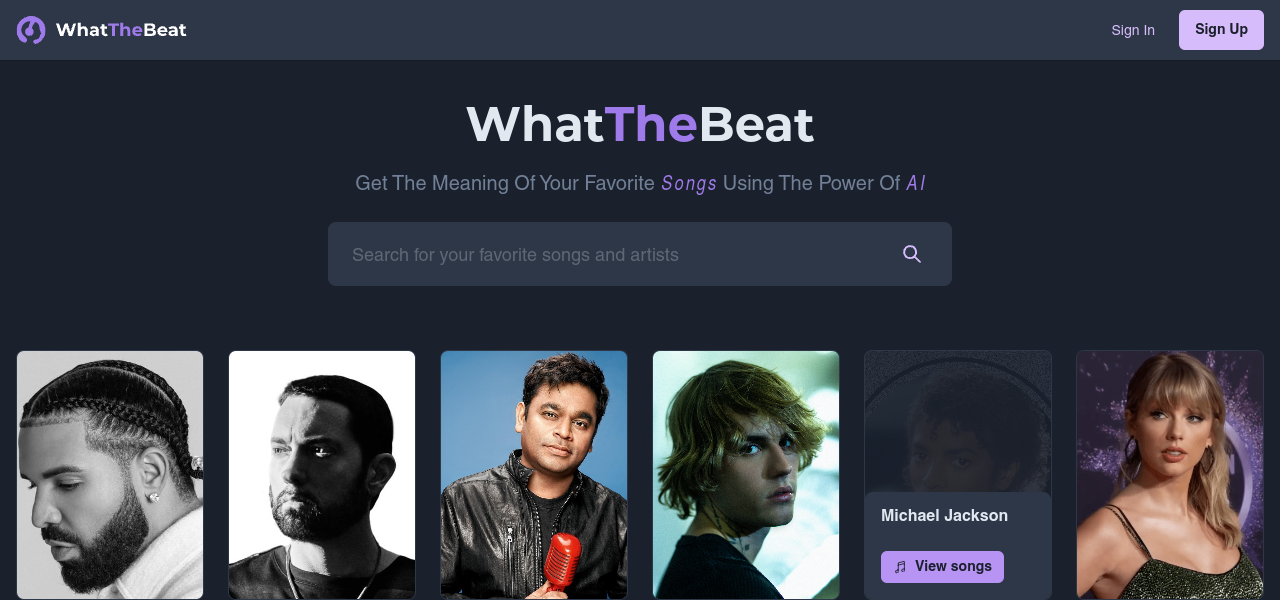This screenshot has width=1280, height=600.
Task: Click the italic word Songs in the tagline
Action: pos(689,183)
